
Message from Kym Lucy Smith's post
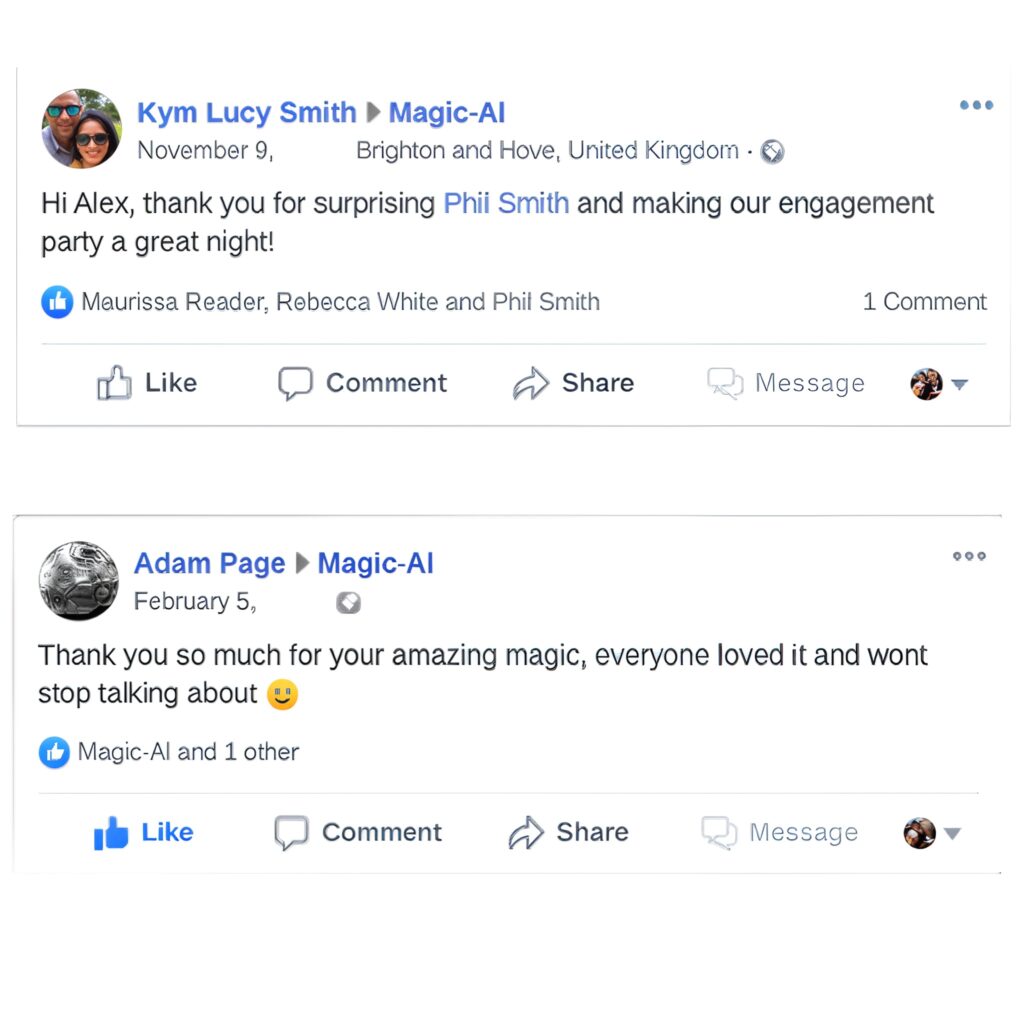click(x=785, y=383)
